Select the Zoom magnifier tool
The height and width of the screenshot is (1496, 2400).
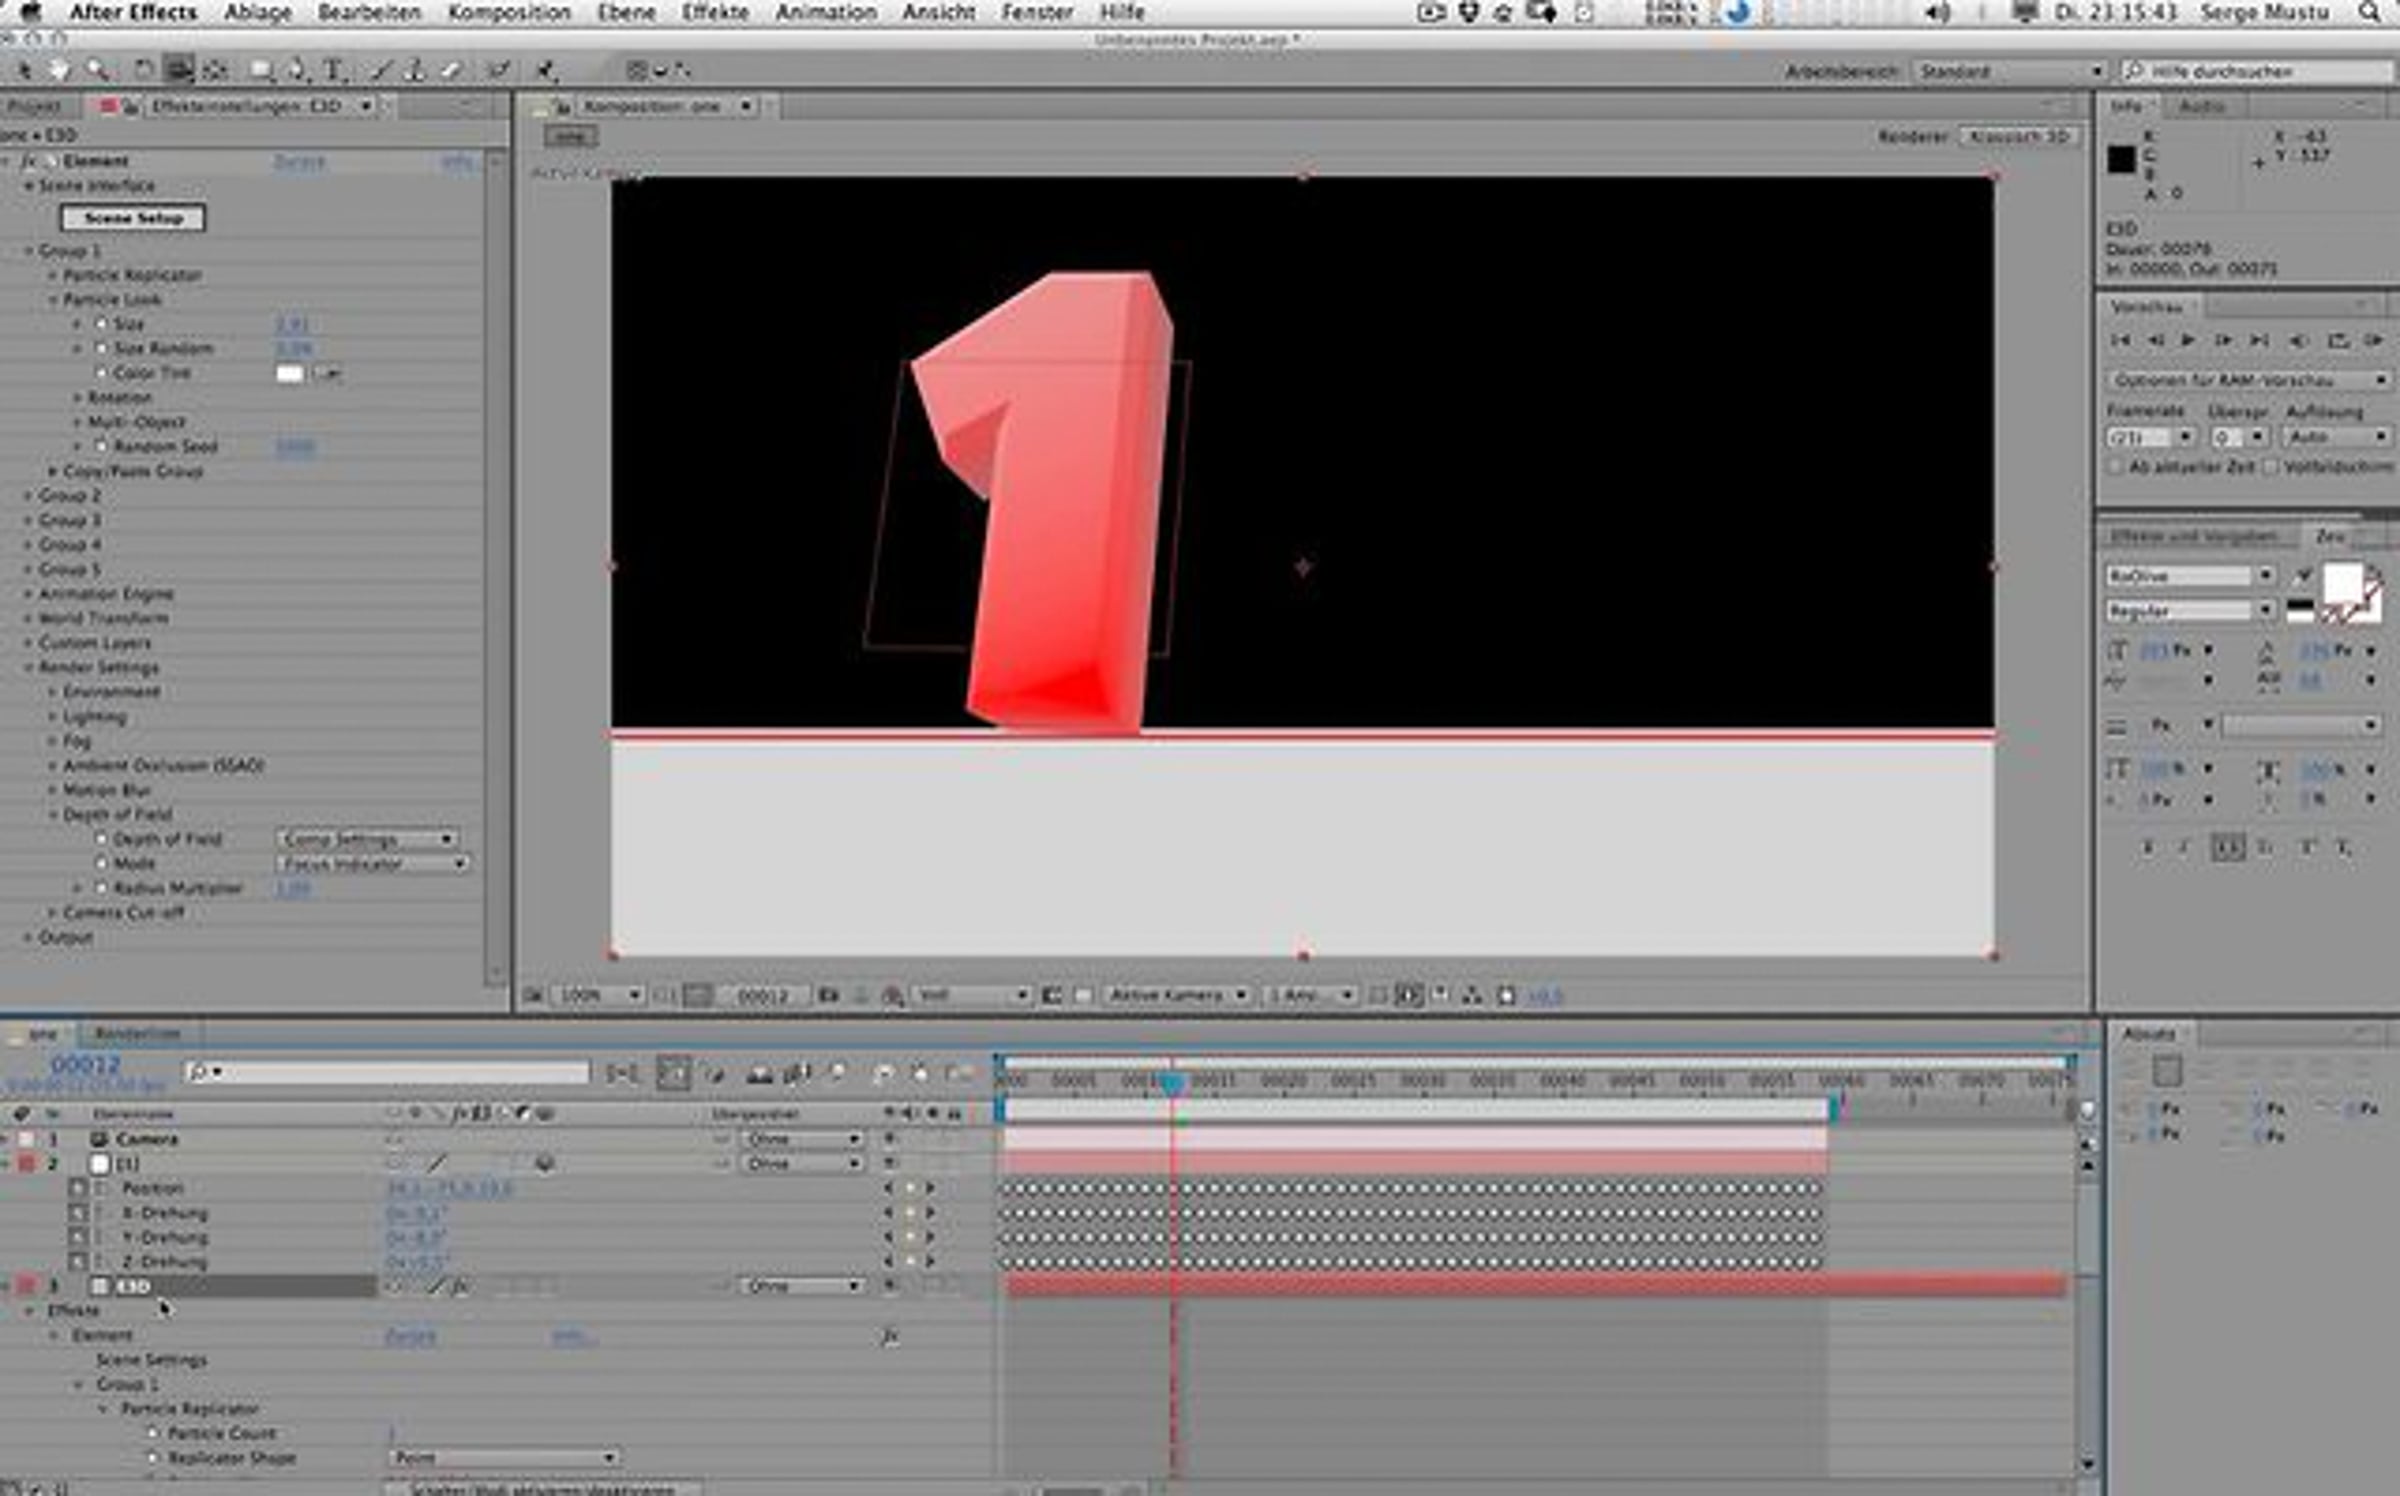coord(97,70)
